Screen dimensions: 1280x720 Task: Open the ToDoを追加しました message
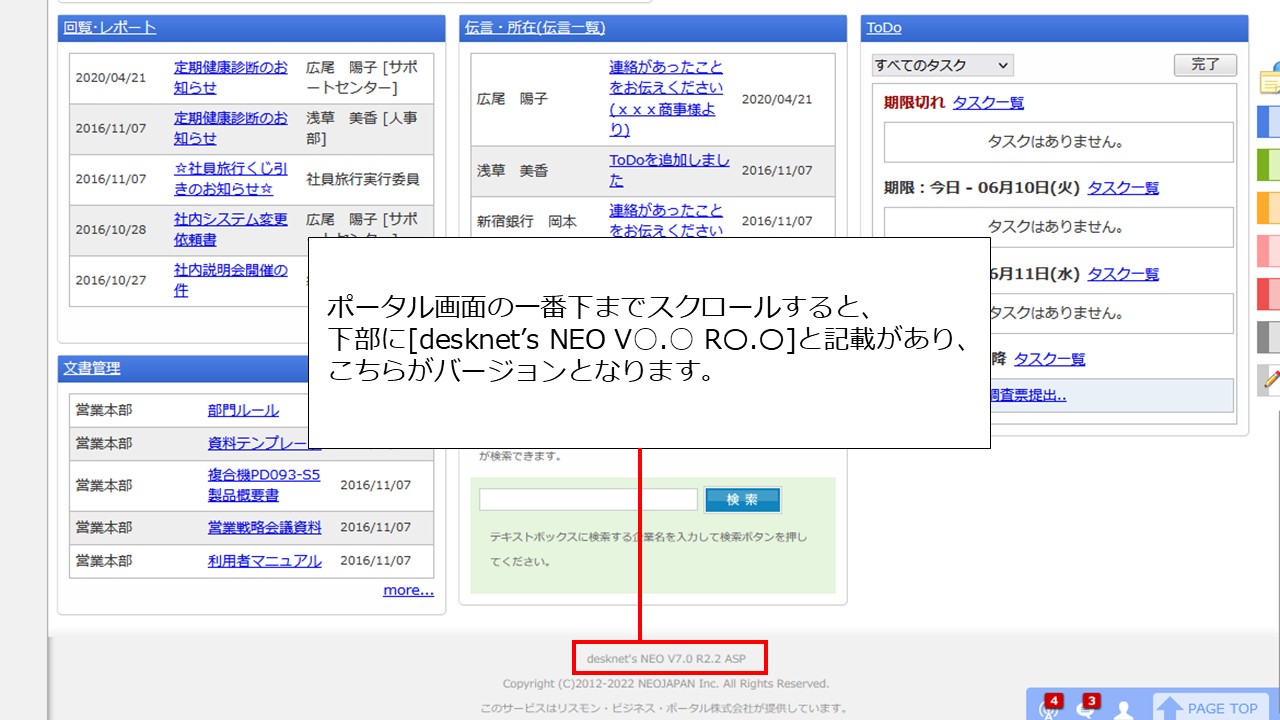click(x=670, y=170)
